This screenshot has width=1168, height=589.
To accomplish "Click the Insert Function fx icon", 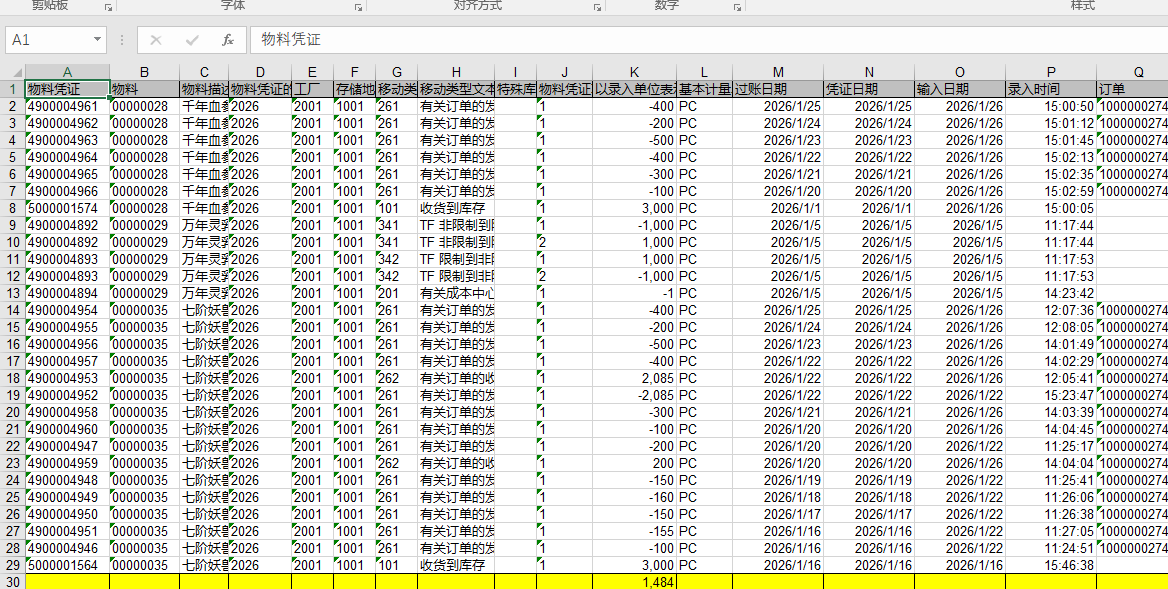I will coord(228,40).
